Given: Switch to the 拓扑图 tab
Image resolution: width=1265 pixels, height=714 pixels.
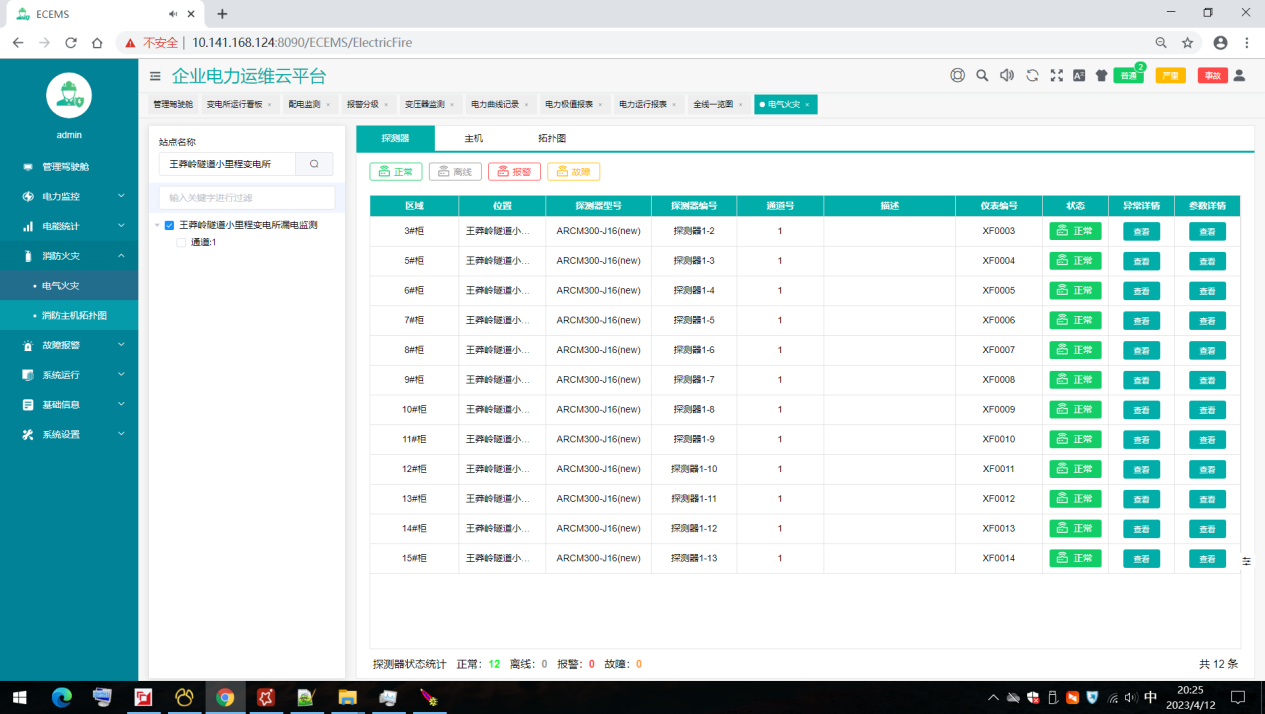Looking at the screenshot, I should point(552,138).
